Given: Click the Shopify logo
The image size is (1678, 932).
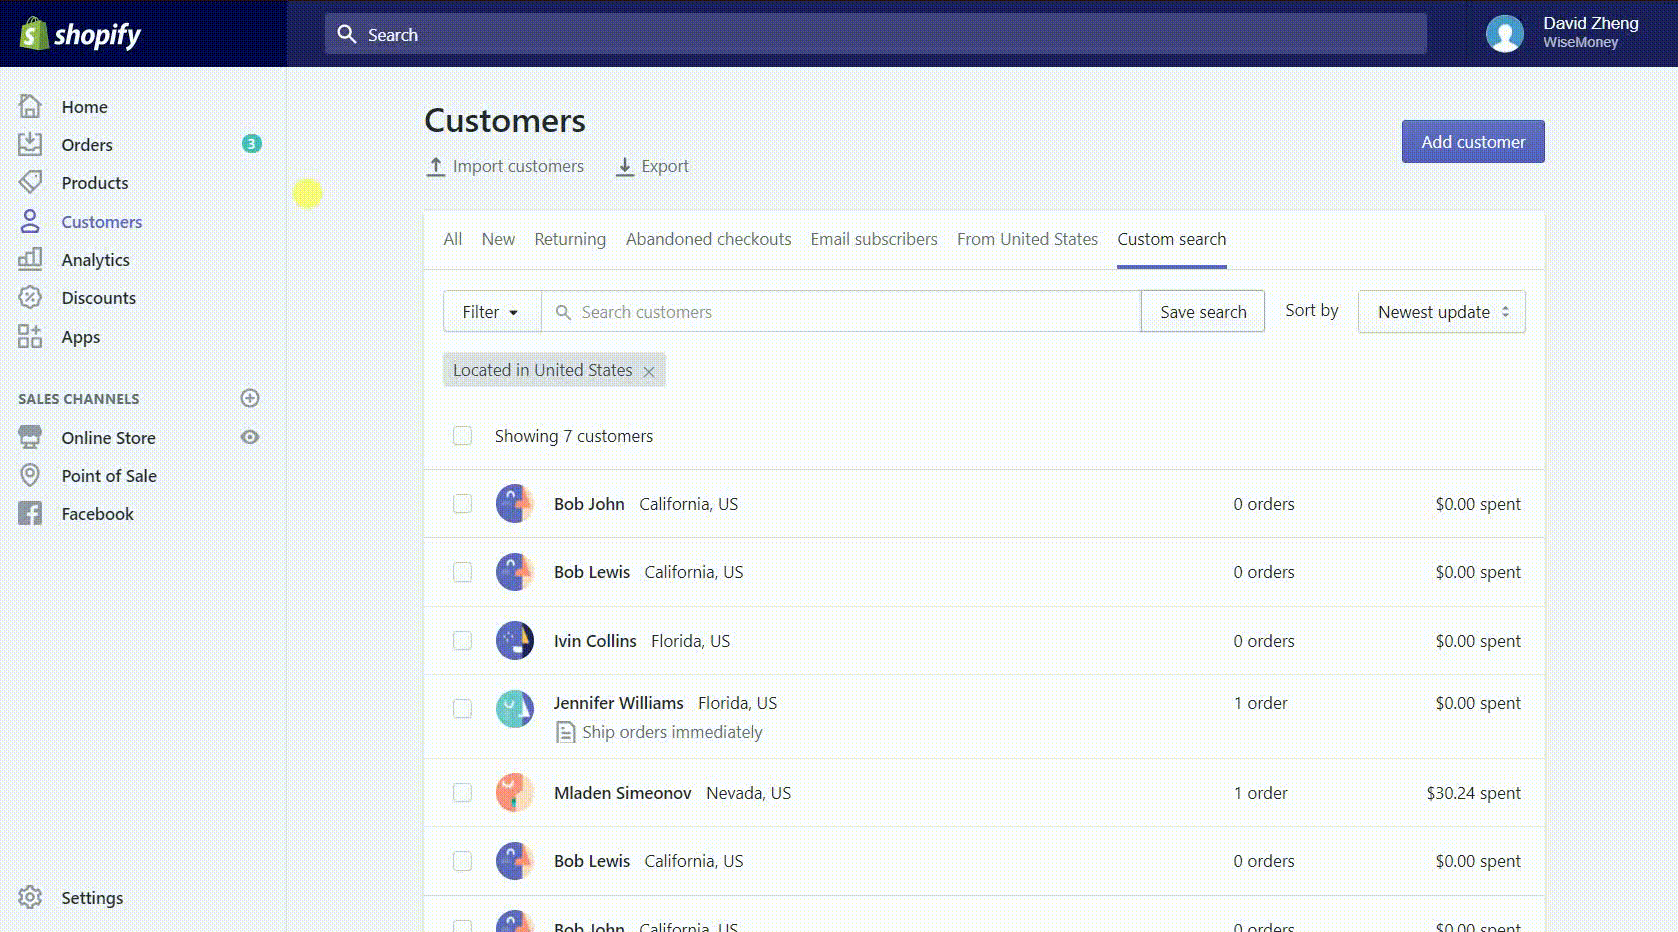Looking at the screenshot, I should pyautogui.click(x=80, y=34).
